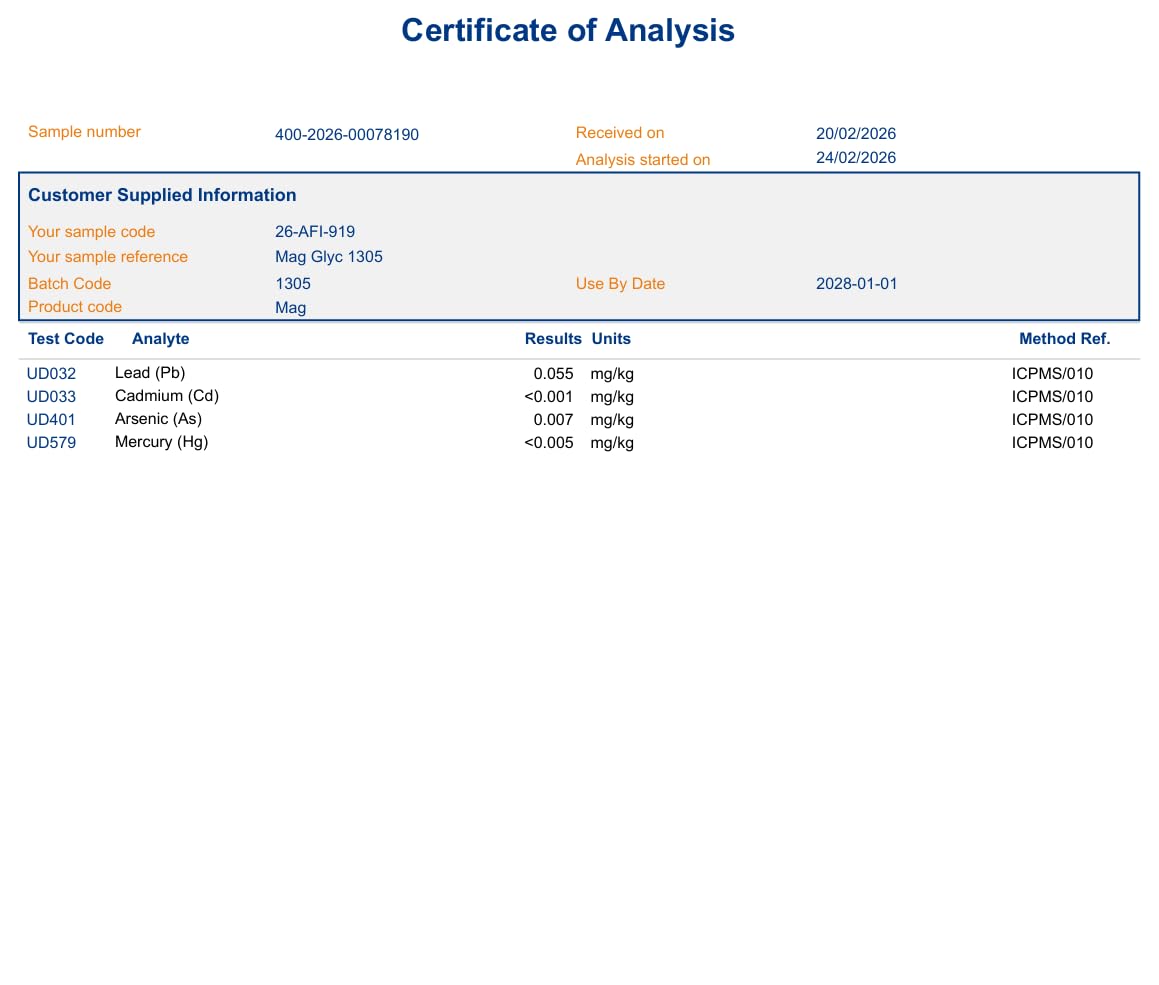Viewport: 1159px width, 985px height.
Task: Click the Use By Date 2028-01-01
Action: [x=856, y=284]
